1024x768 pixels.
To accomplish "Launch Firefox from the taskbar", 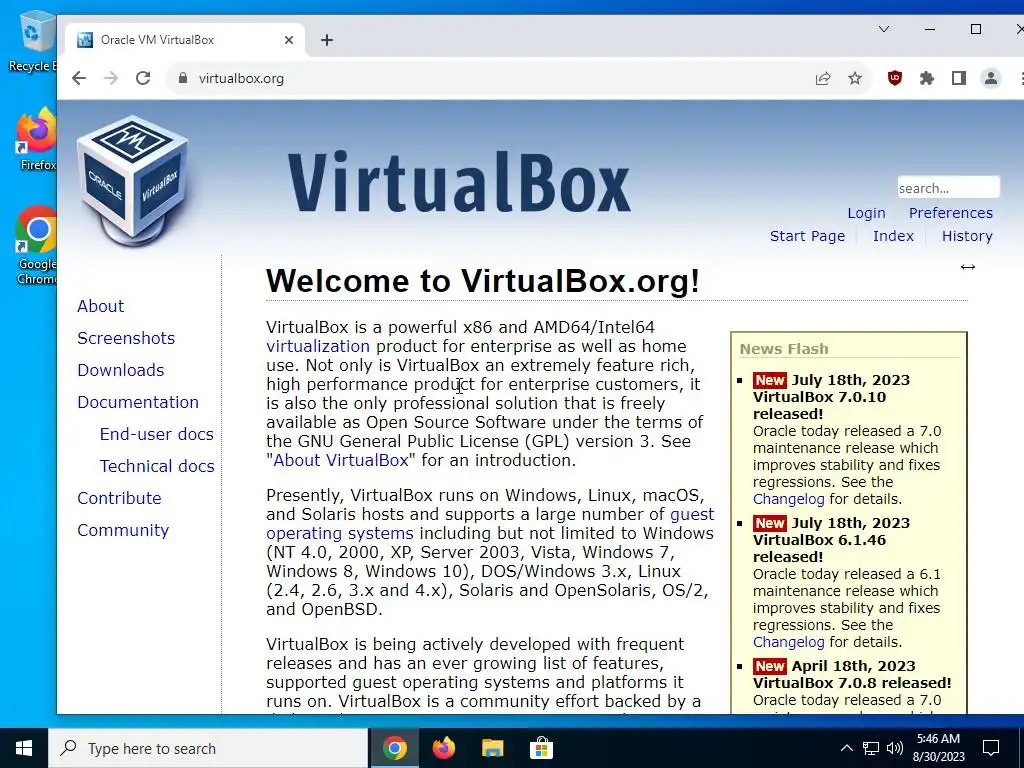I will coord(443,748).
